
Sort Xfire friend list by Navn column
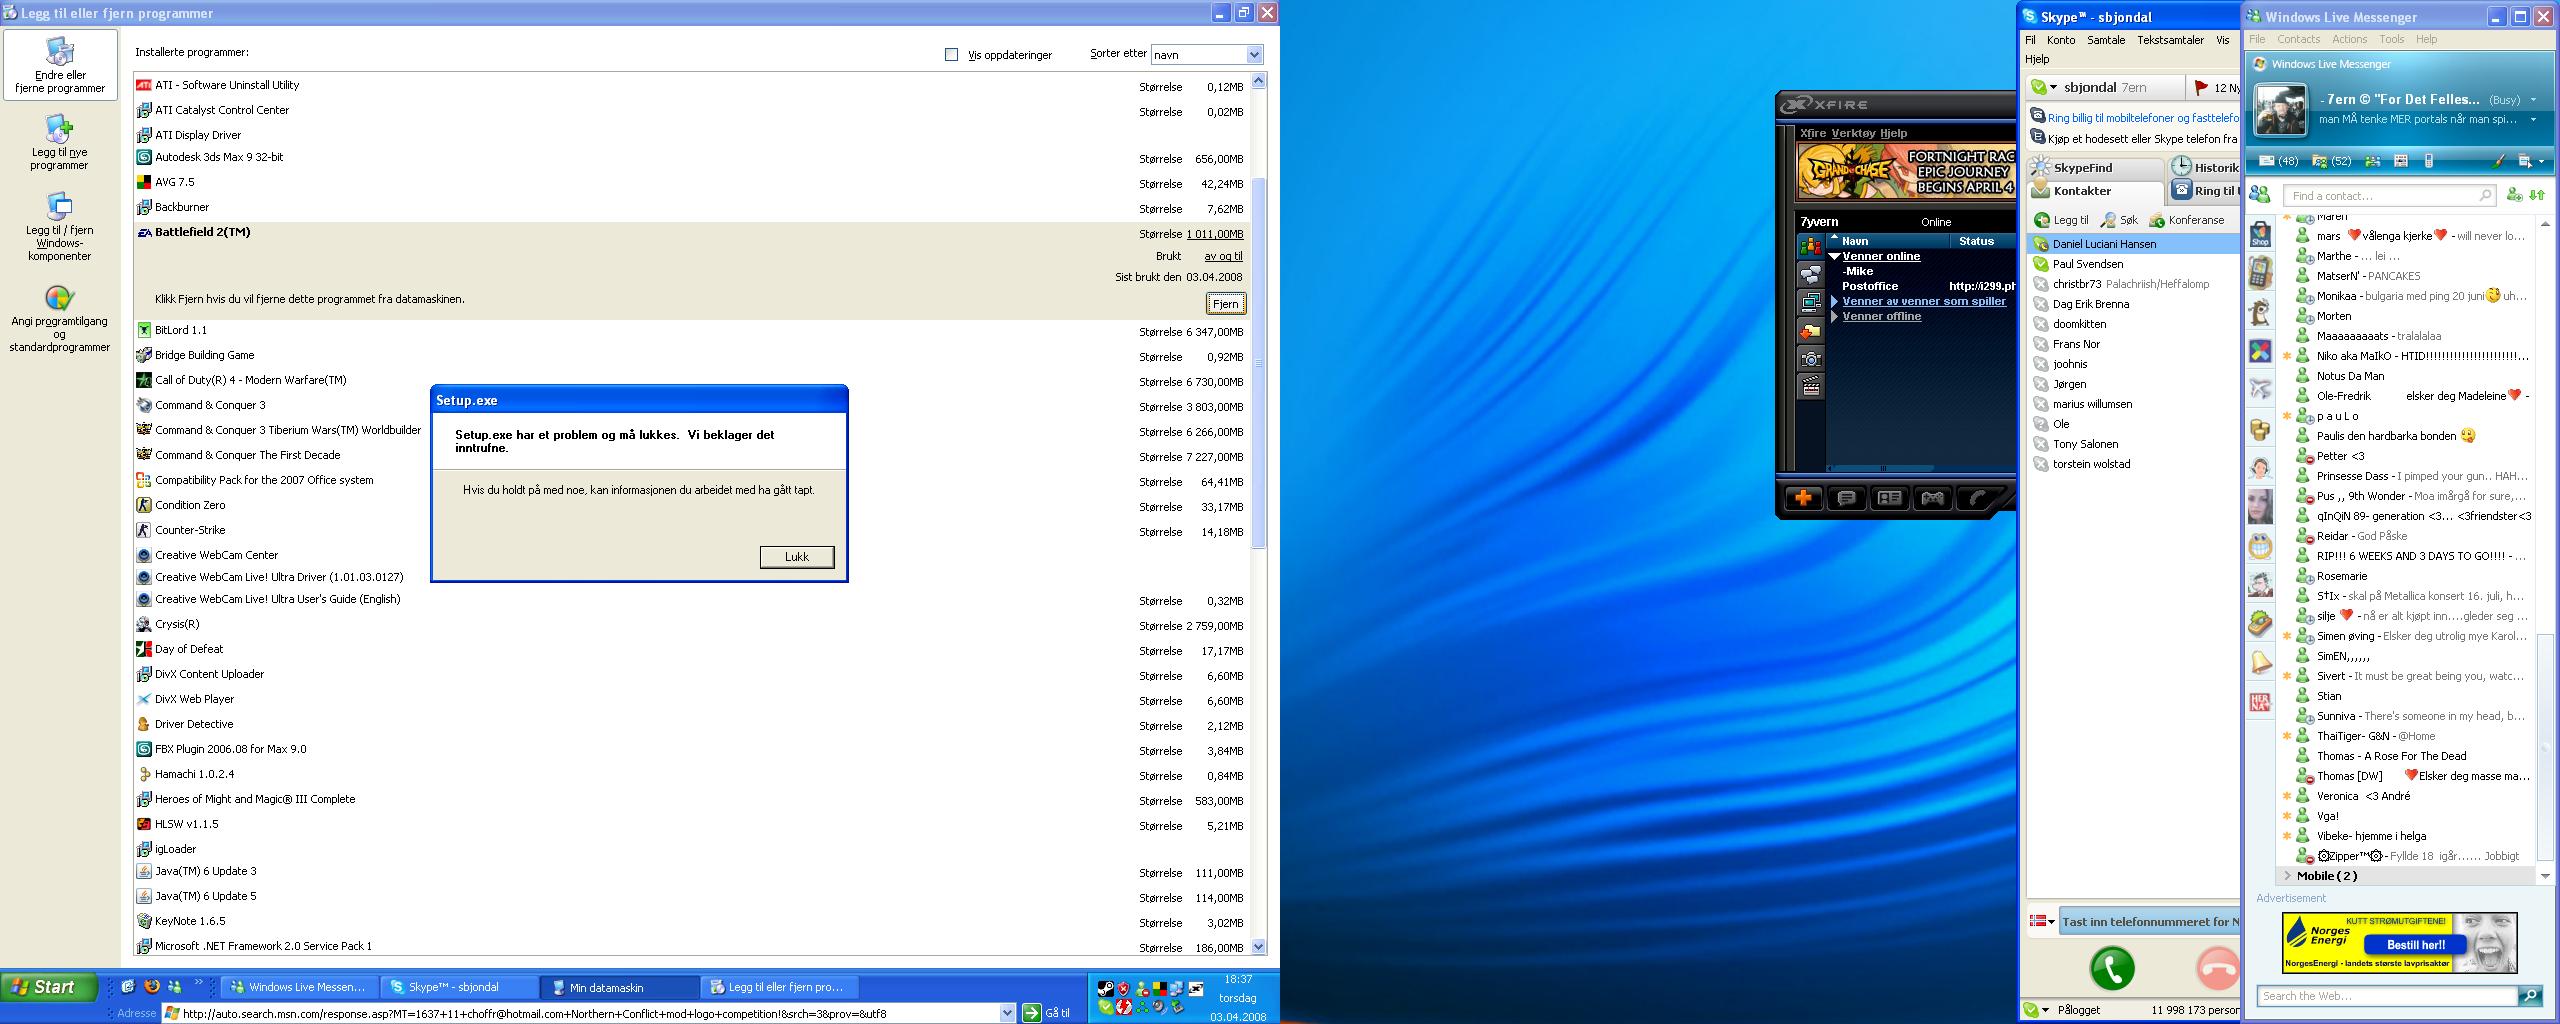coord(1888,241)
